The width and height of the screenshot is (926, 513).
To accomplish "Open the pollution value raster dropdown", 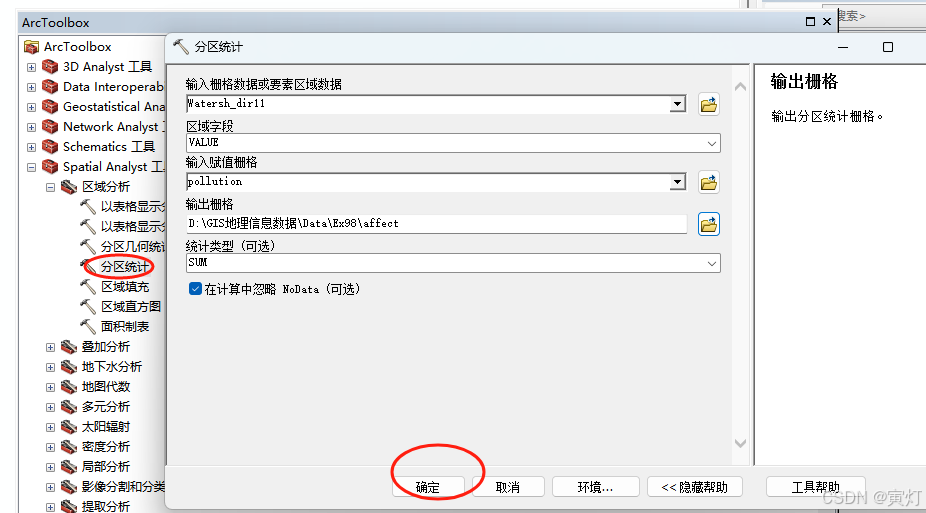I will coord(677,182).
